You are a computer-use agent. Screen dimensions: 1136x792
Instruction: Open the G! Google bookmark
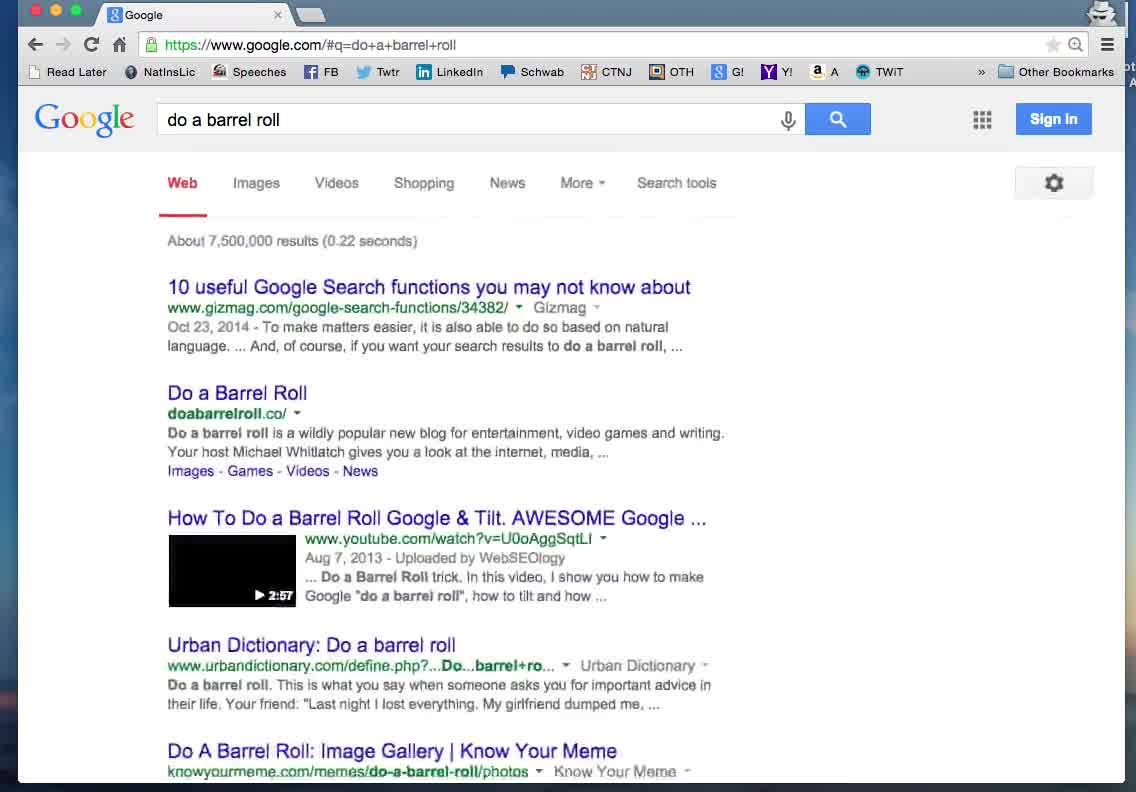point(727,72)
